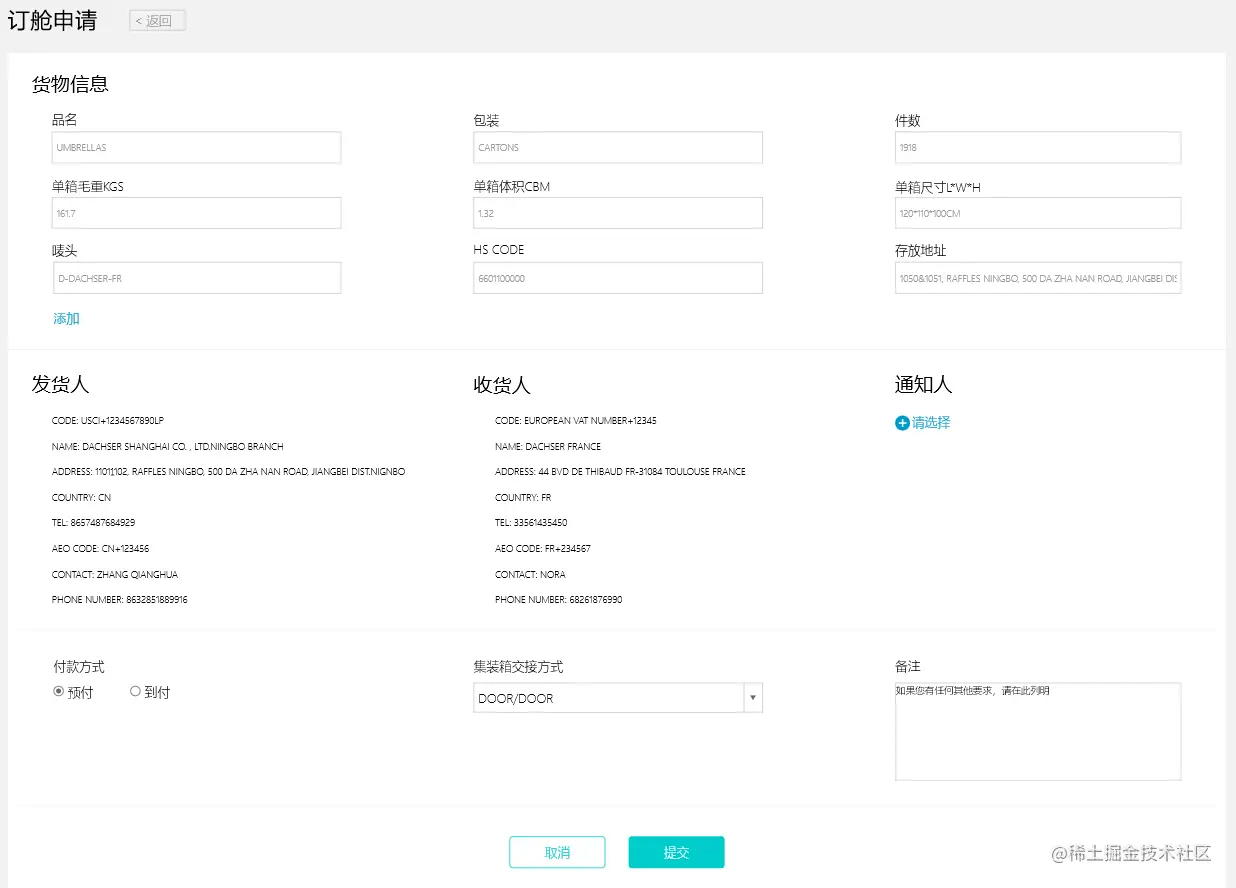This screenshot has height=888, width=1236.
Task: Click inside the 备注 remarks text area
Action: click(1038, 731)
